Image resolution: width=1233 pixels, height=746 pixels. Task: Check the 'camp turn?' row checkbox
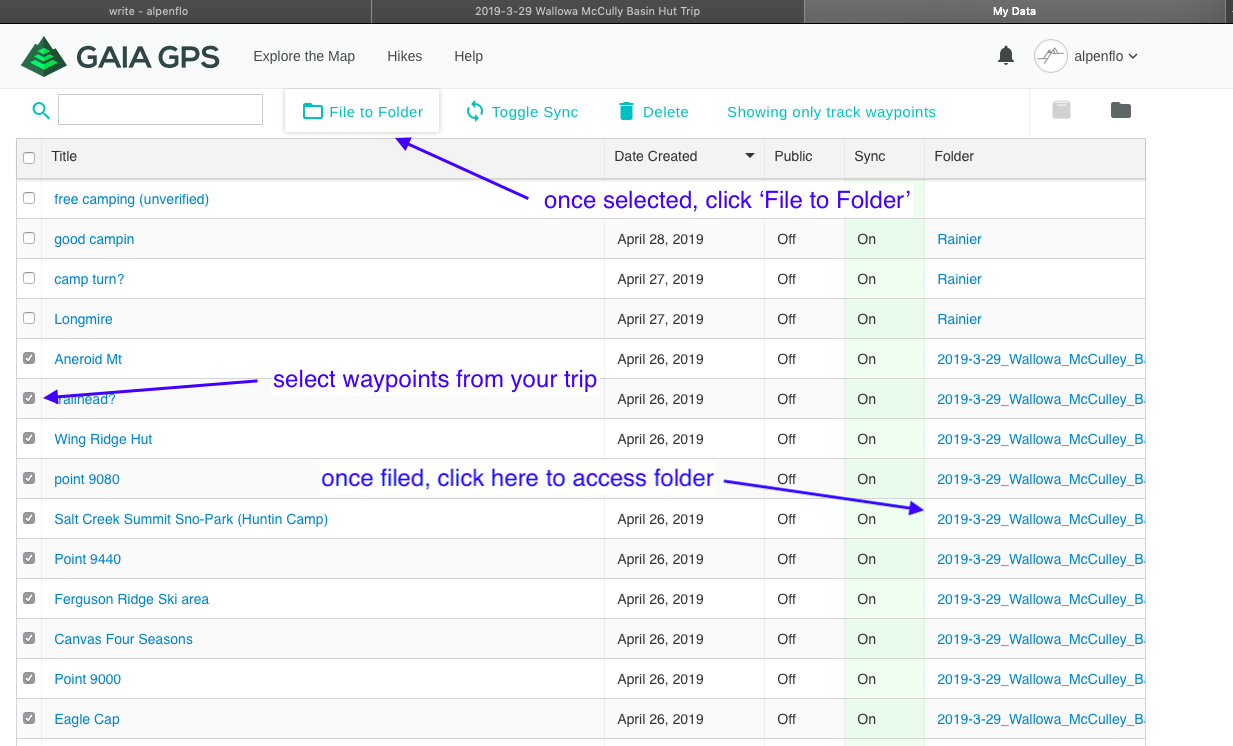[x=29, y=278]
